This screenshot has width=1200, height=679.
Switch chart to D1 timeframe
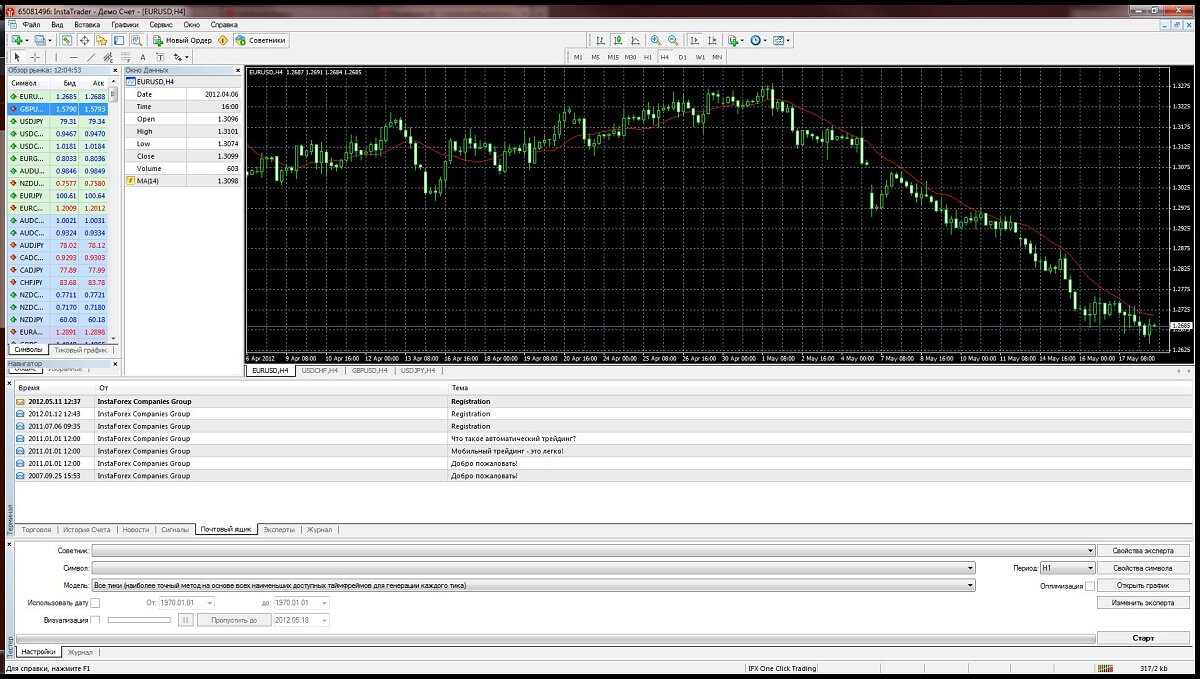(x=683, y=57)
